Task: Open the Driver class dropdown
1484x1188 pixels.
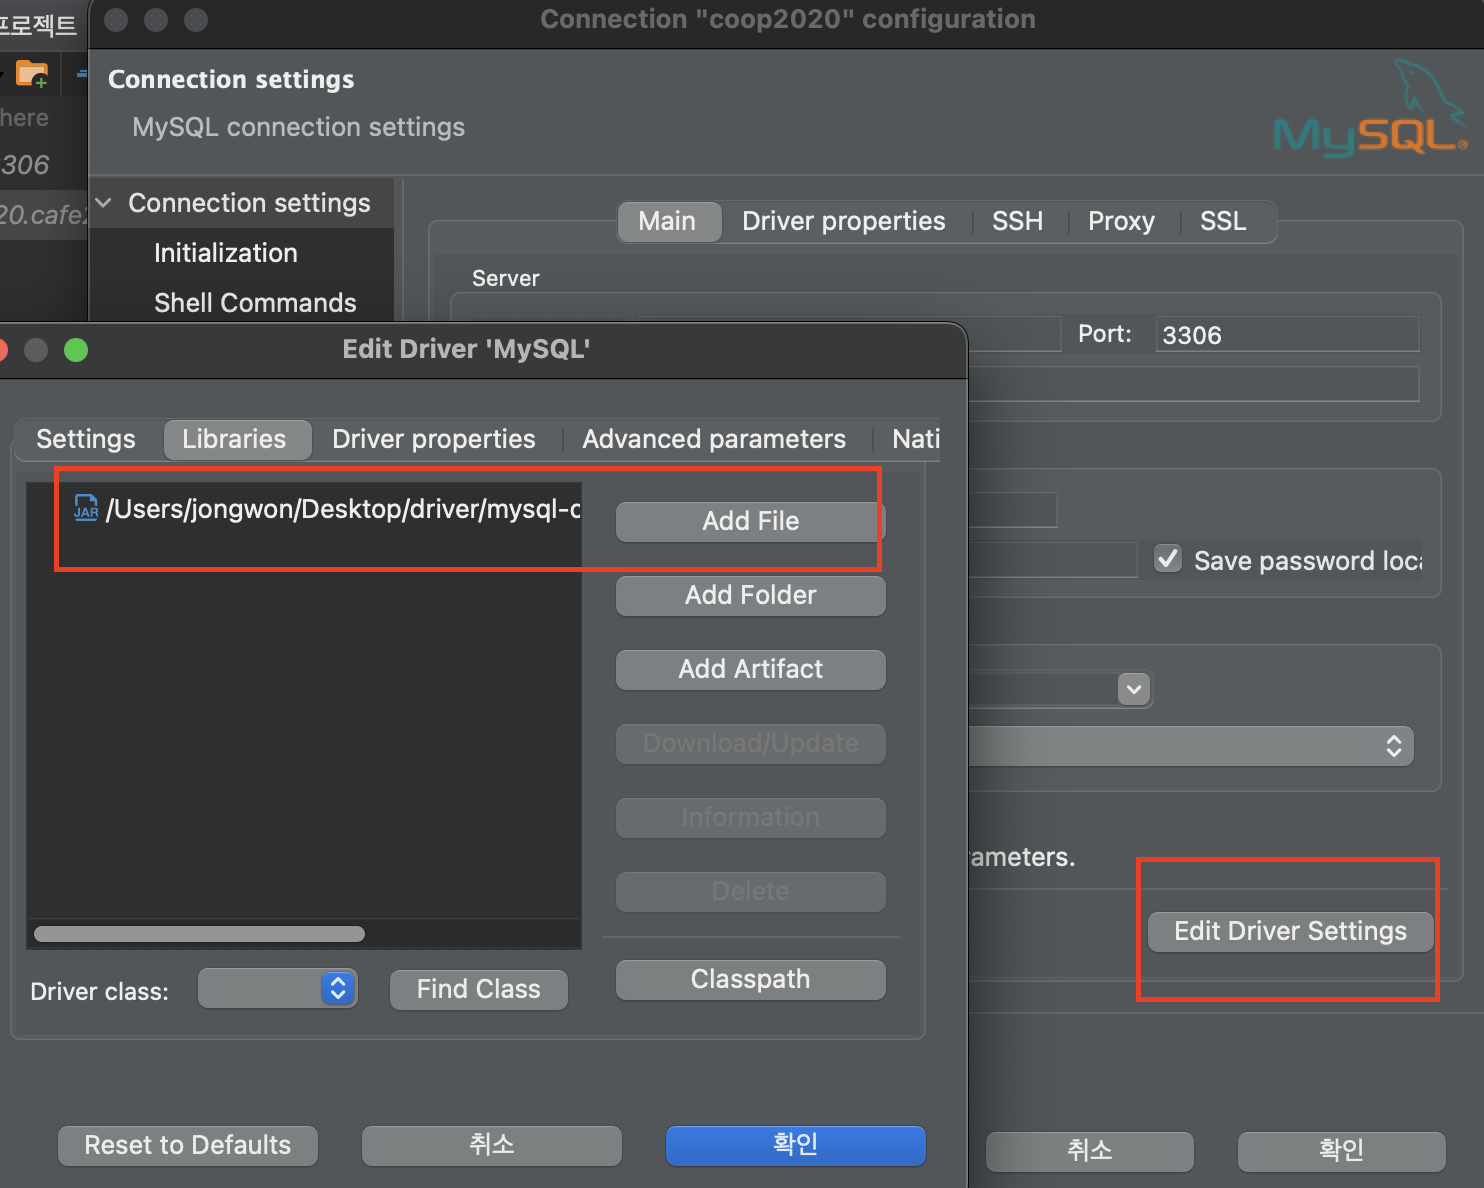Action: [278, 989]
